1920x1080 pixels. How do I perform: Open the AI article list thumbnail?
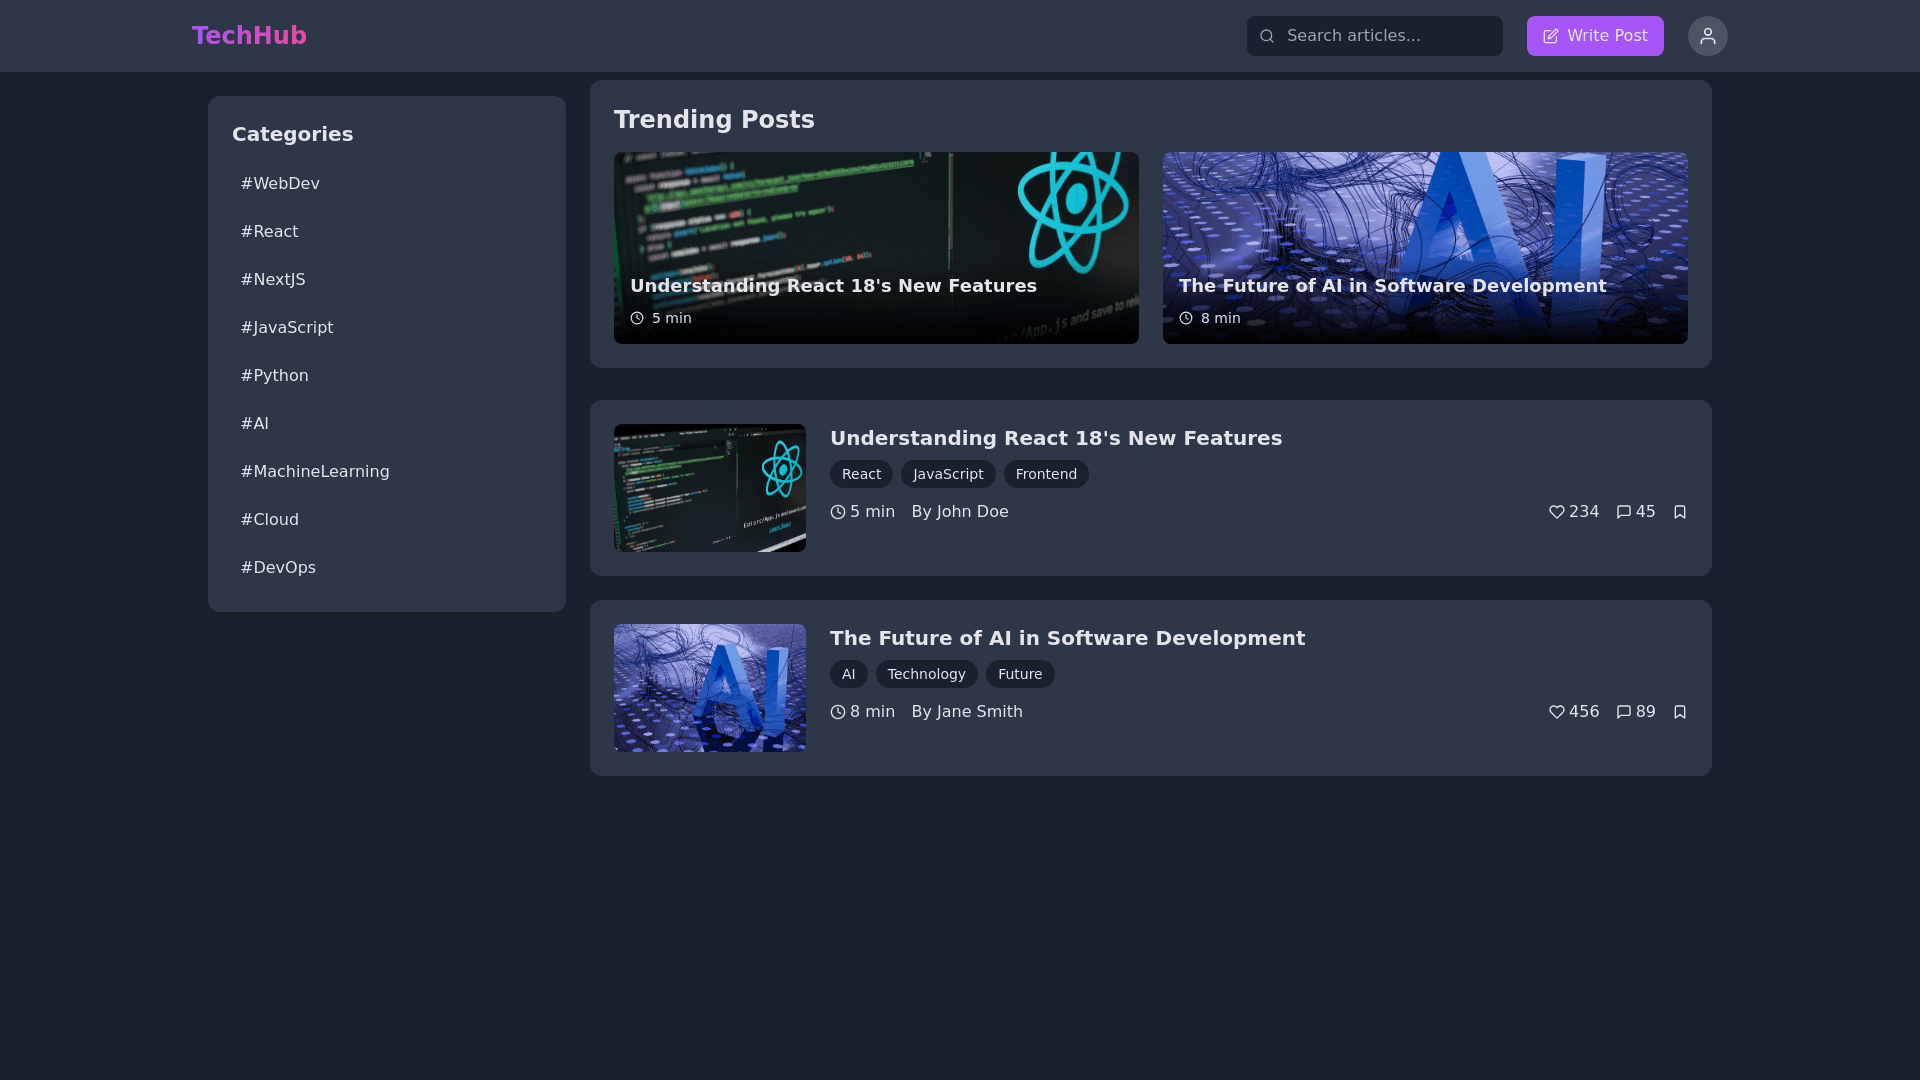tap(710, 688)
